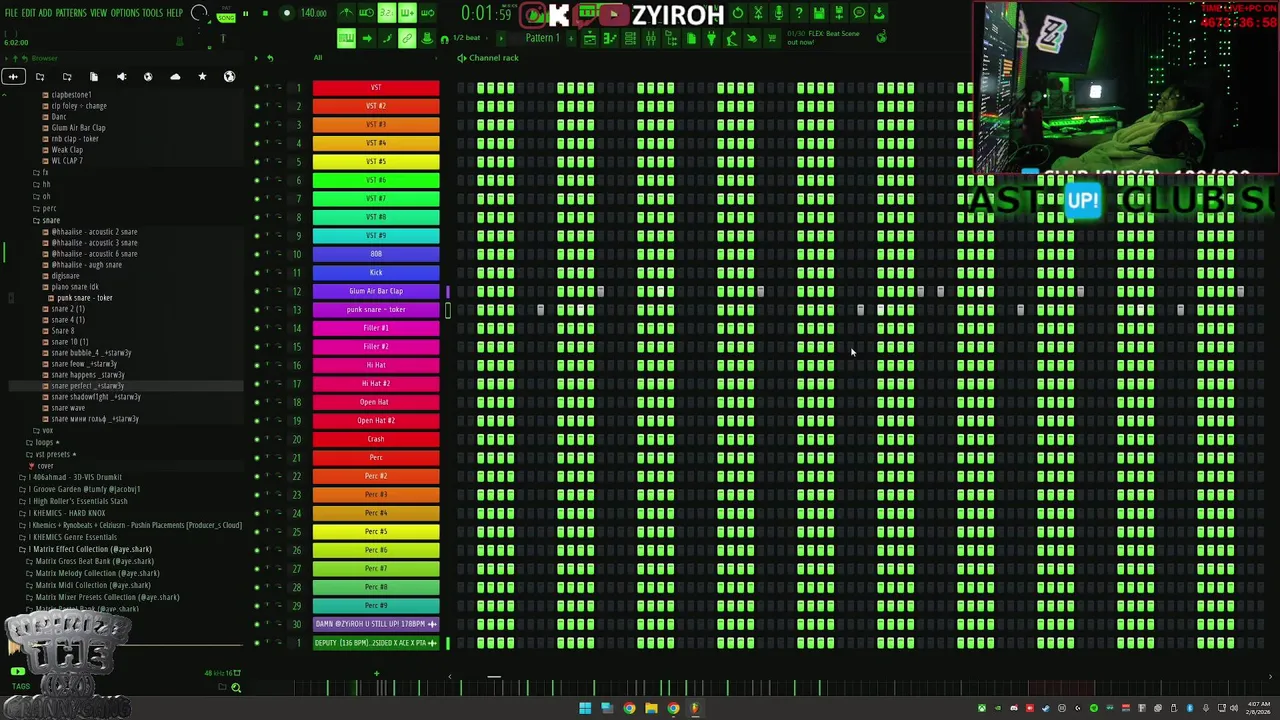Click the browser starred favorites icon
The image size is (1280, 720).
click(202, 76)
